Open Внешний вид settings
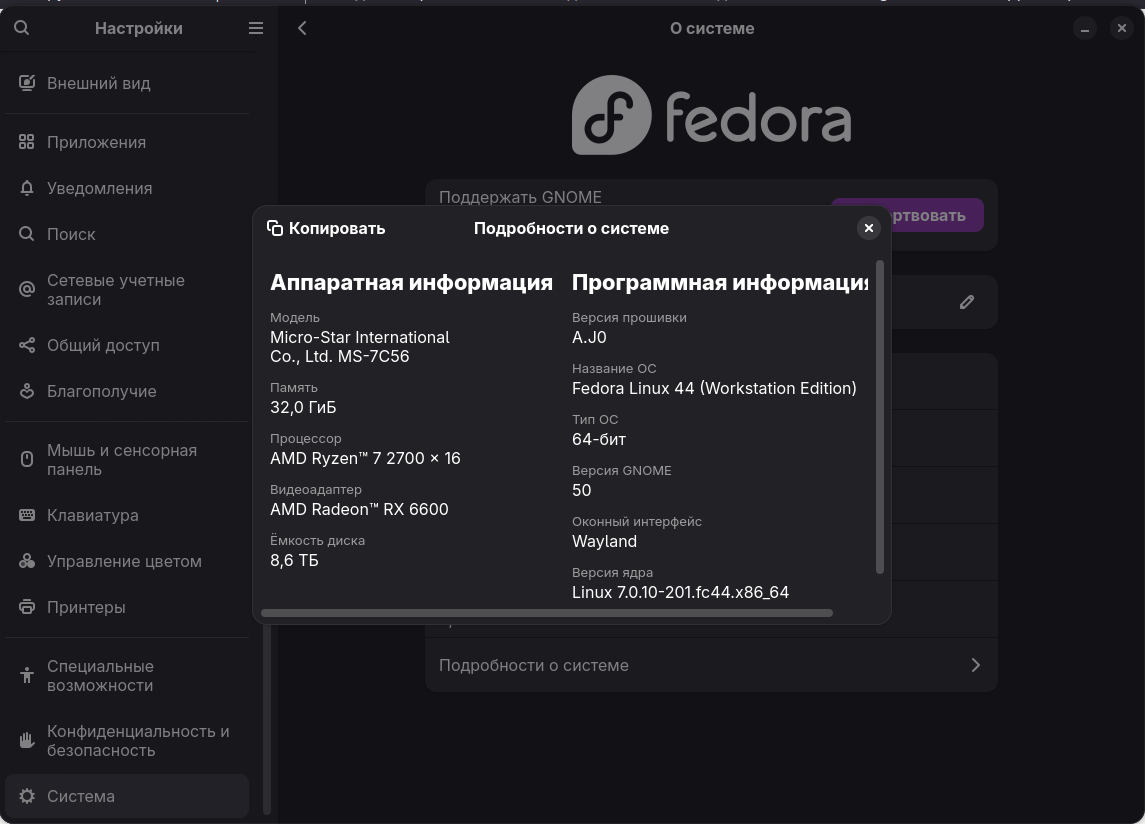Screen dimensions: 1145x824 [x=127, y=83]
